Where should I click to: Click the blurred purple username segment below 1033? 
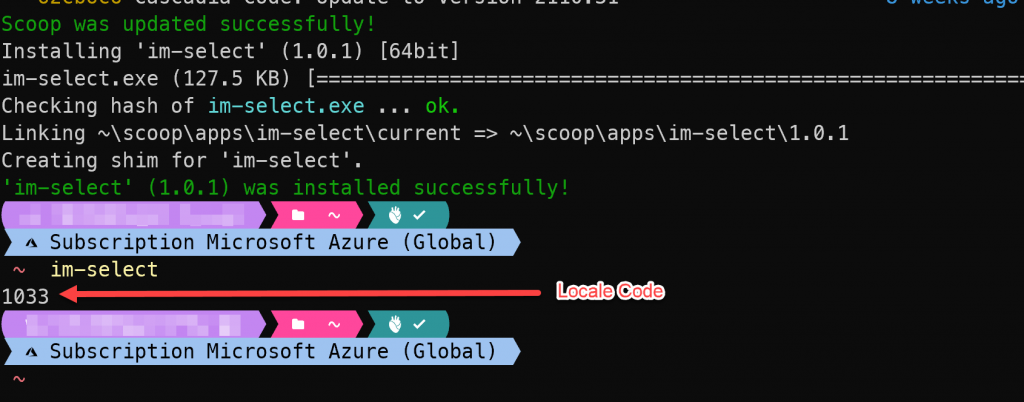[133, 324]
